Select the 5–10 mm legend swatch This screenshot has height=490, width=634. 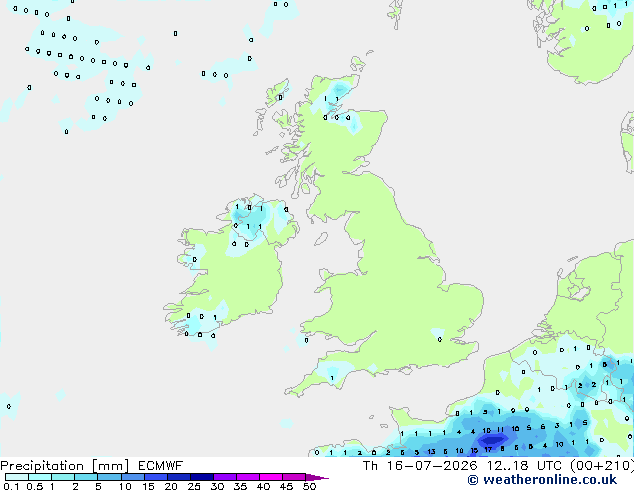(x=109, y=477)
